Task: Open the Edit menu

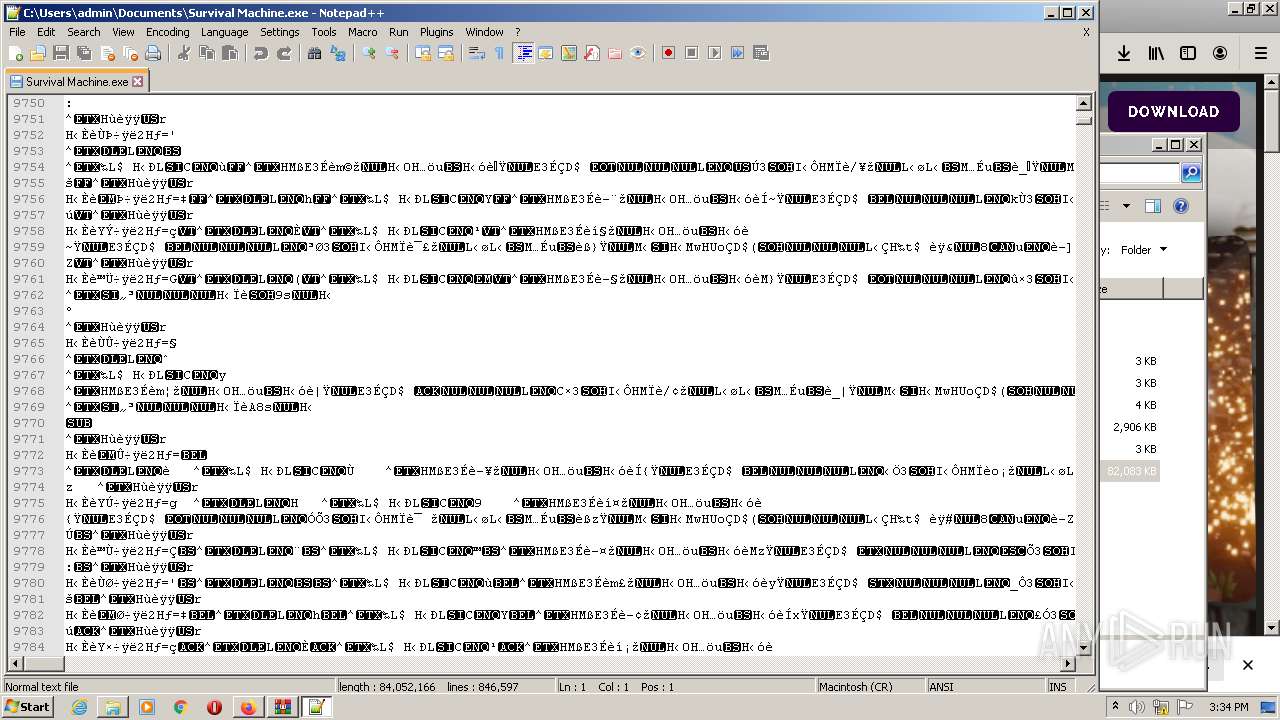Action: click(46, 32)
